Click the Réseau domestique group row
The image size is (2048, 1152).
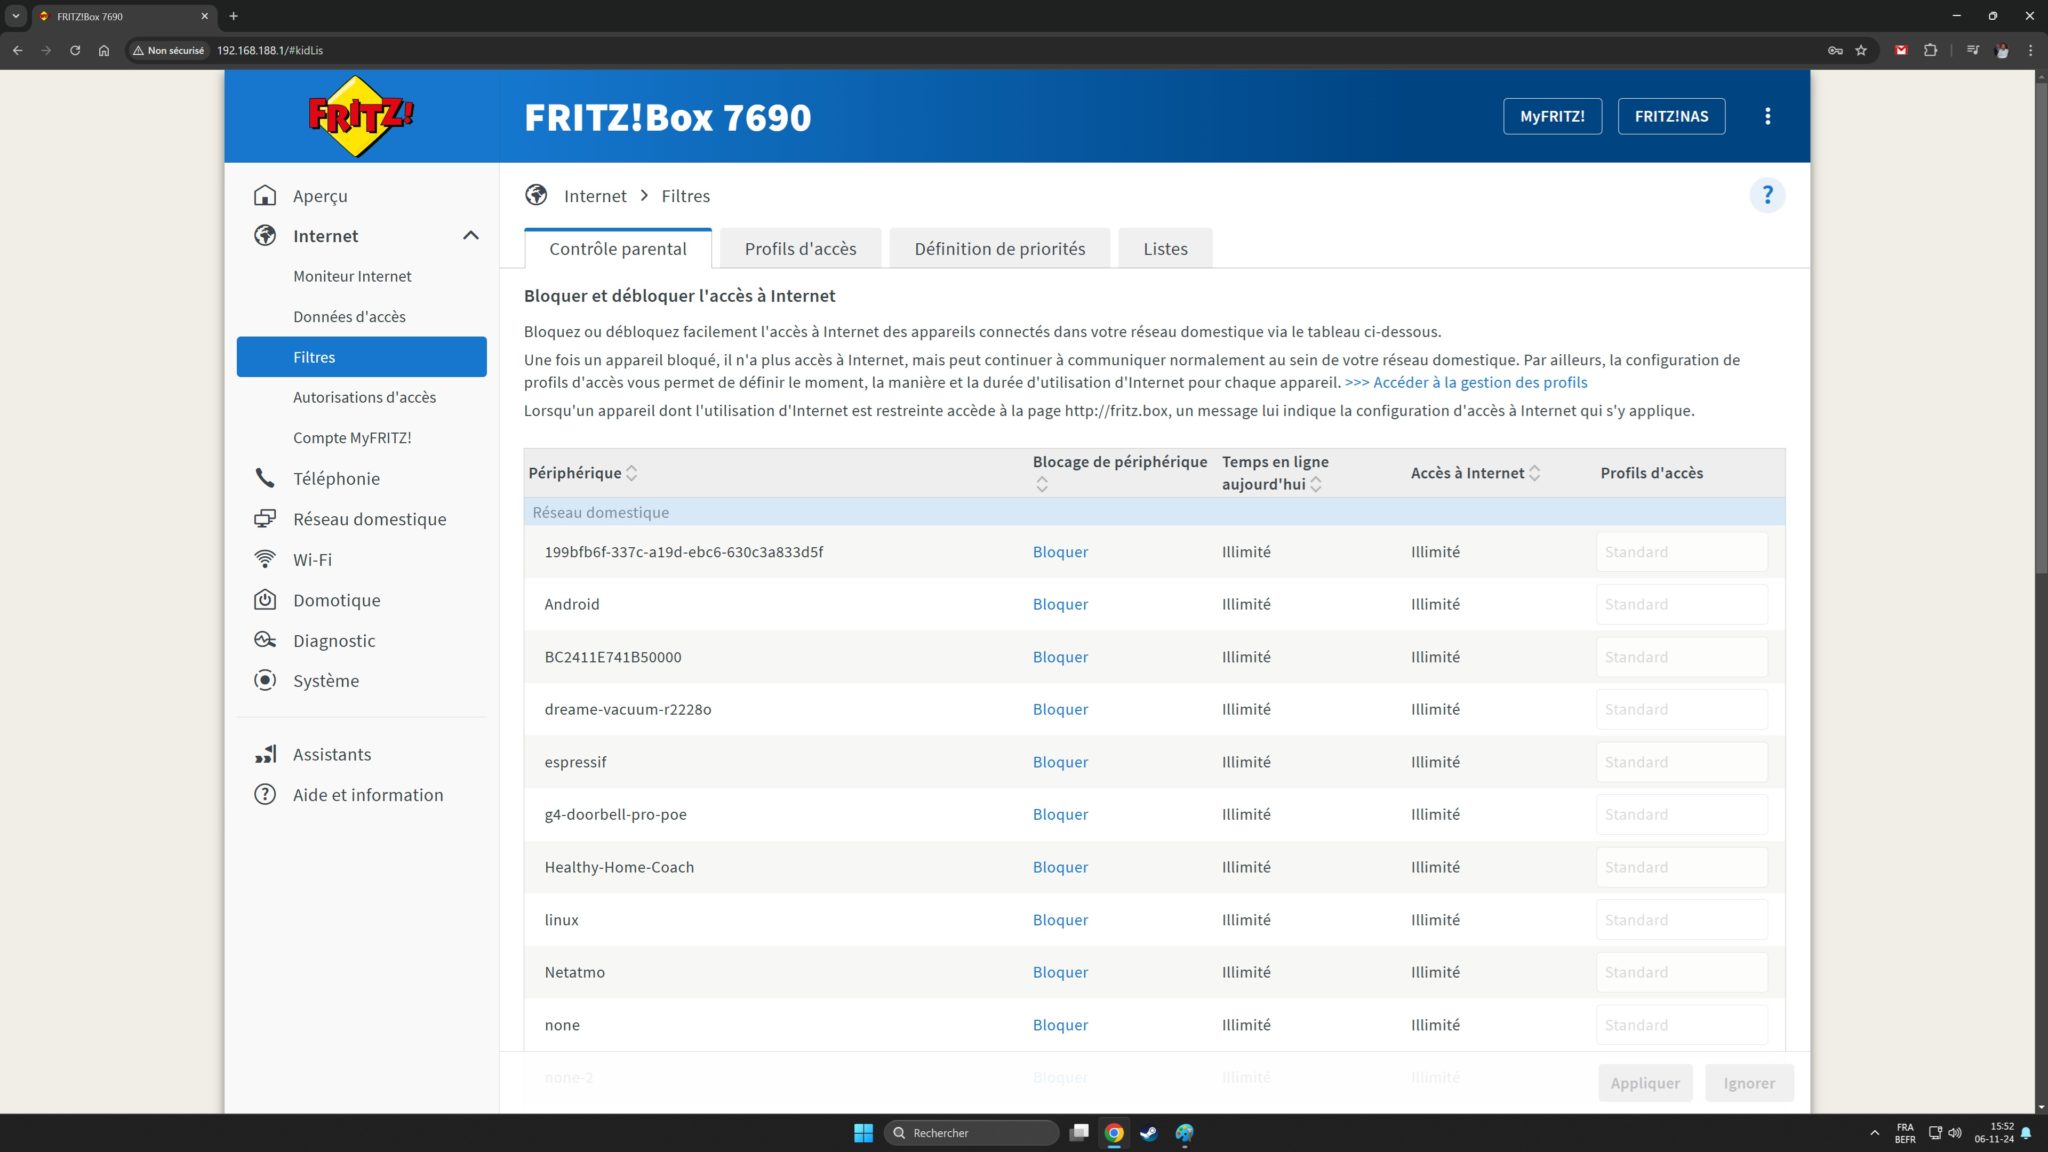[x=1154, y=512]
